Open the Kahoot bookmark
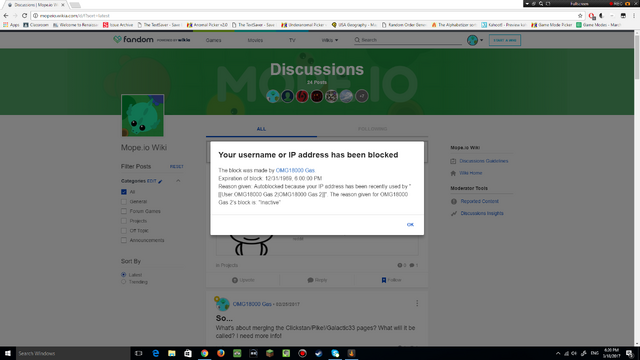 coord(504,25)
